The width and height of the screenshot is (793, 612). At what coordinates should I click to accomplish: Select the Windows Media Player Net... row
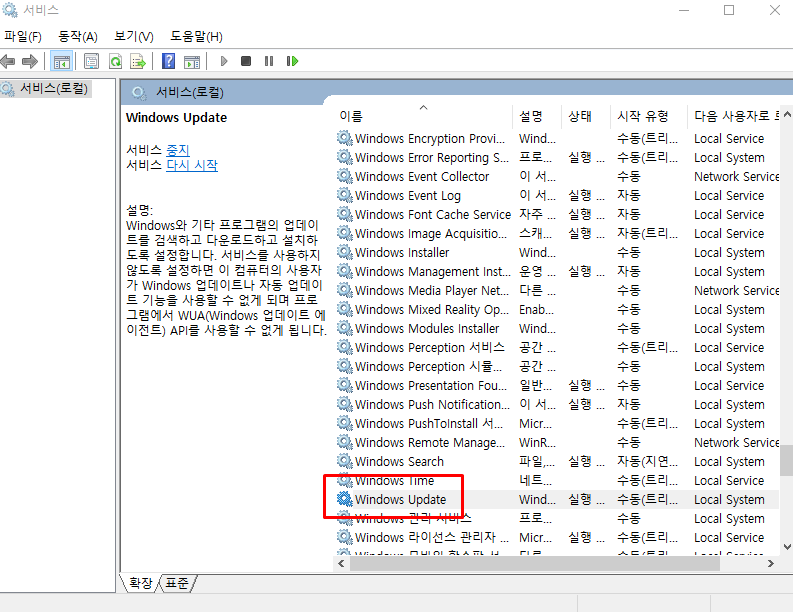(557, 290)
